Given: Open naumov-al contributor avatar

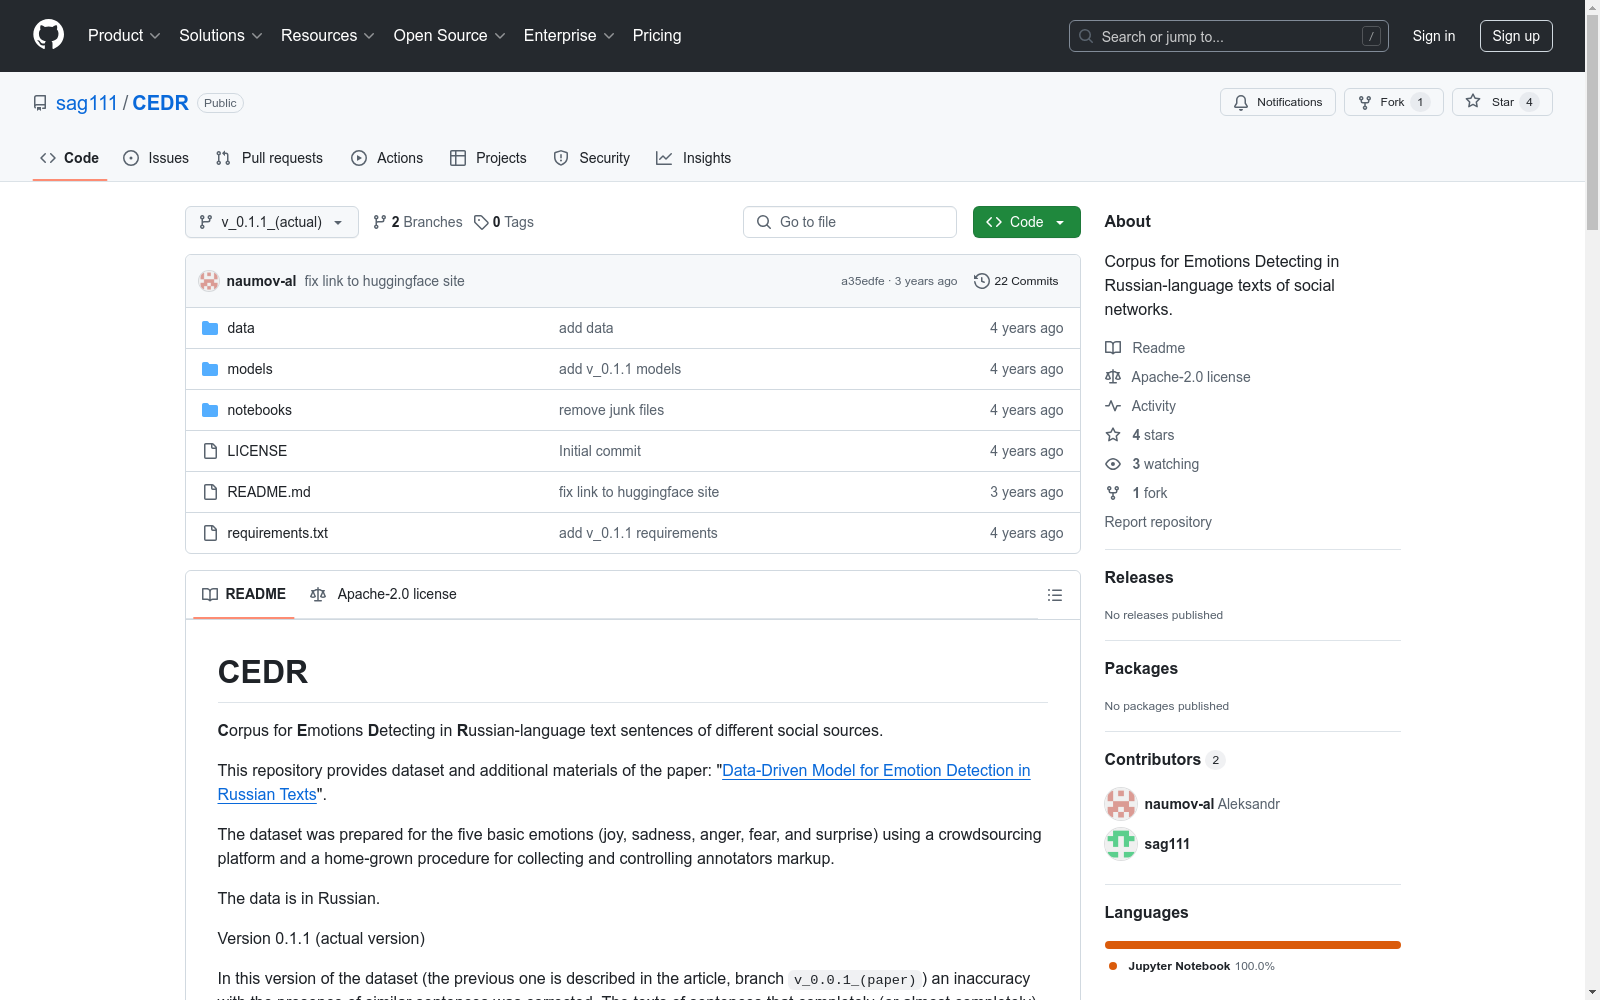Looking at the screenshot, I should 1121,804.
